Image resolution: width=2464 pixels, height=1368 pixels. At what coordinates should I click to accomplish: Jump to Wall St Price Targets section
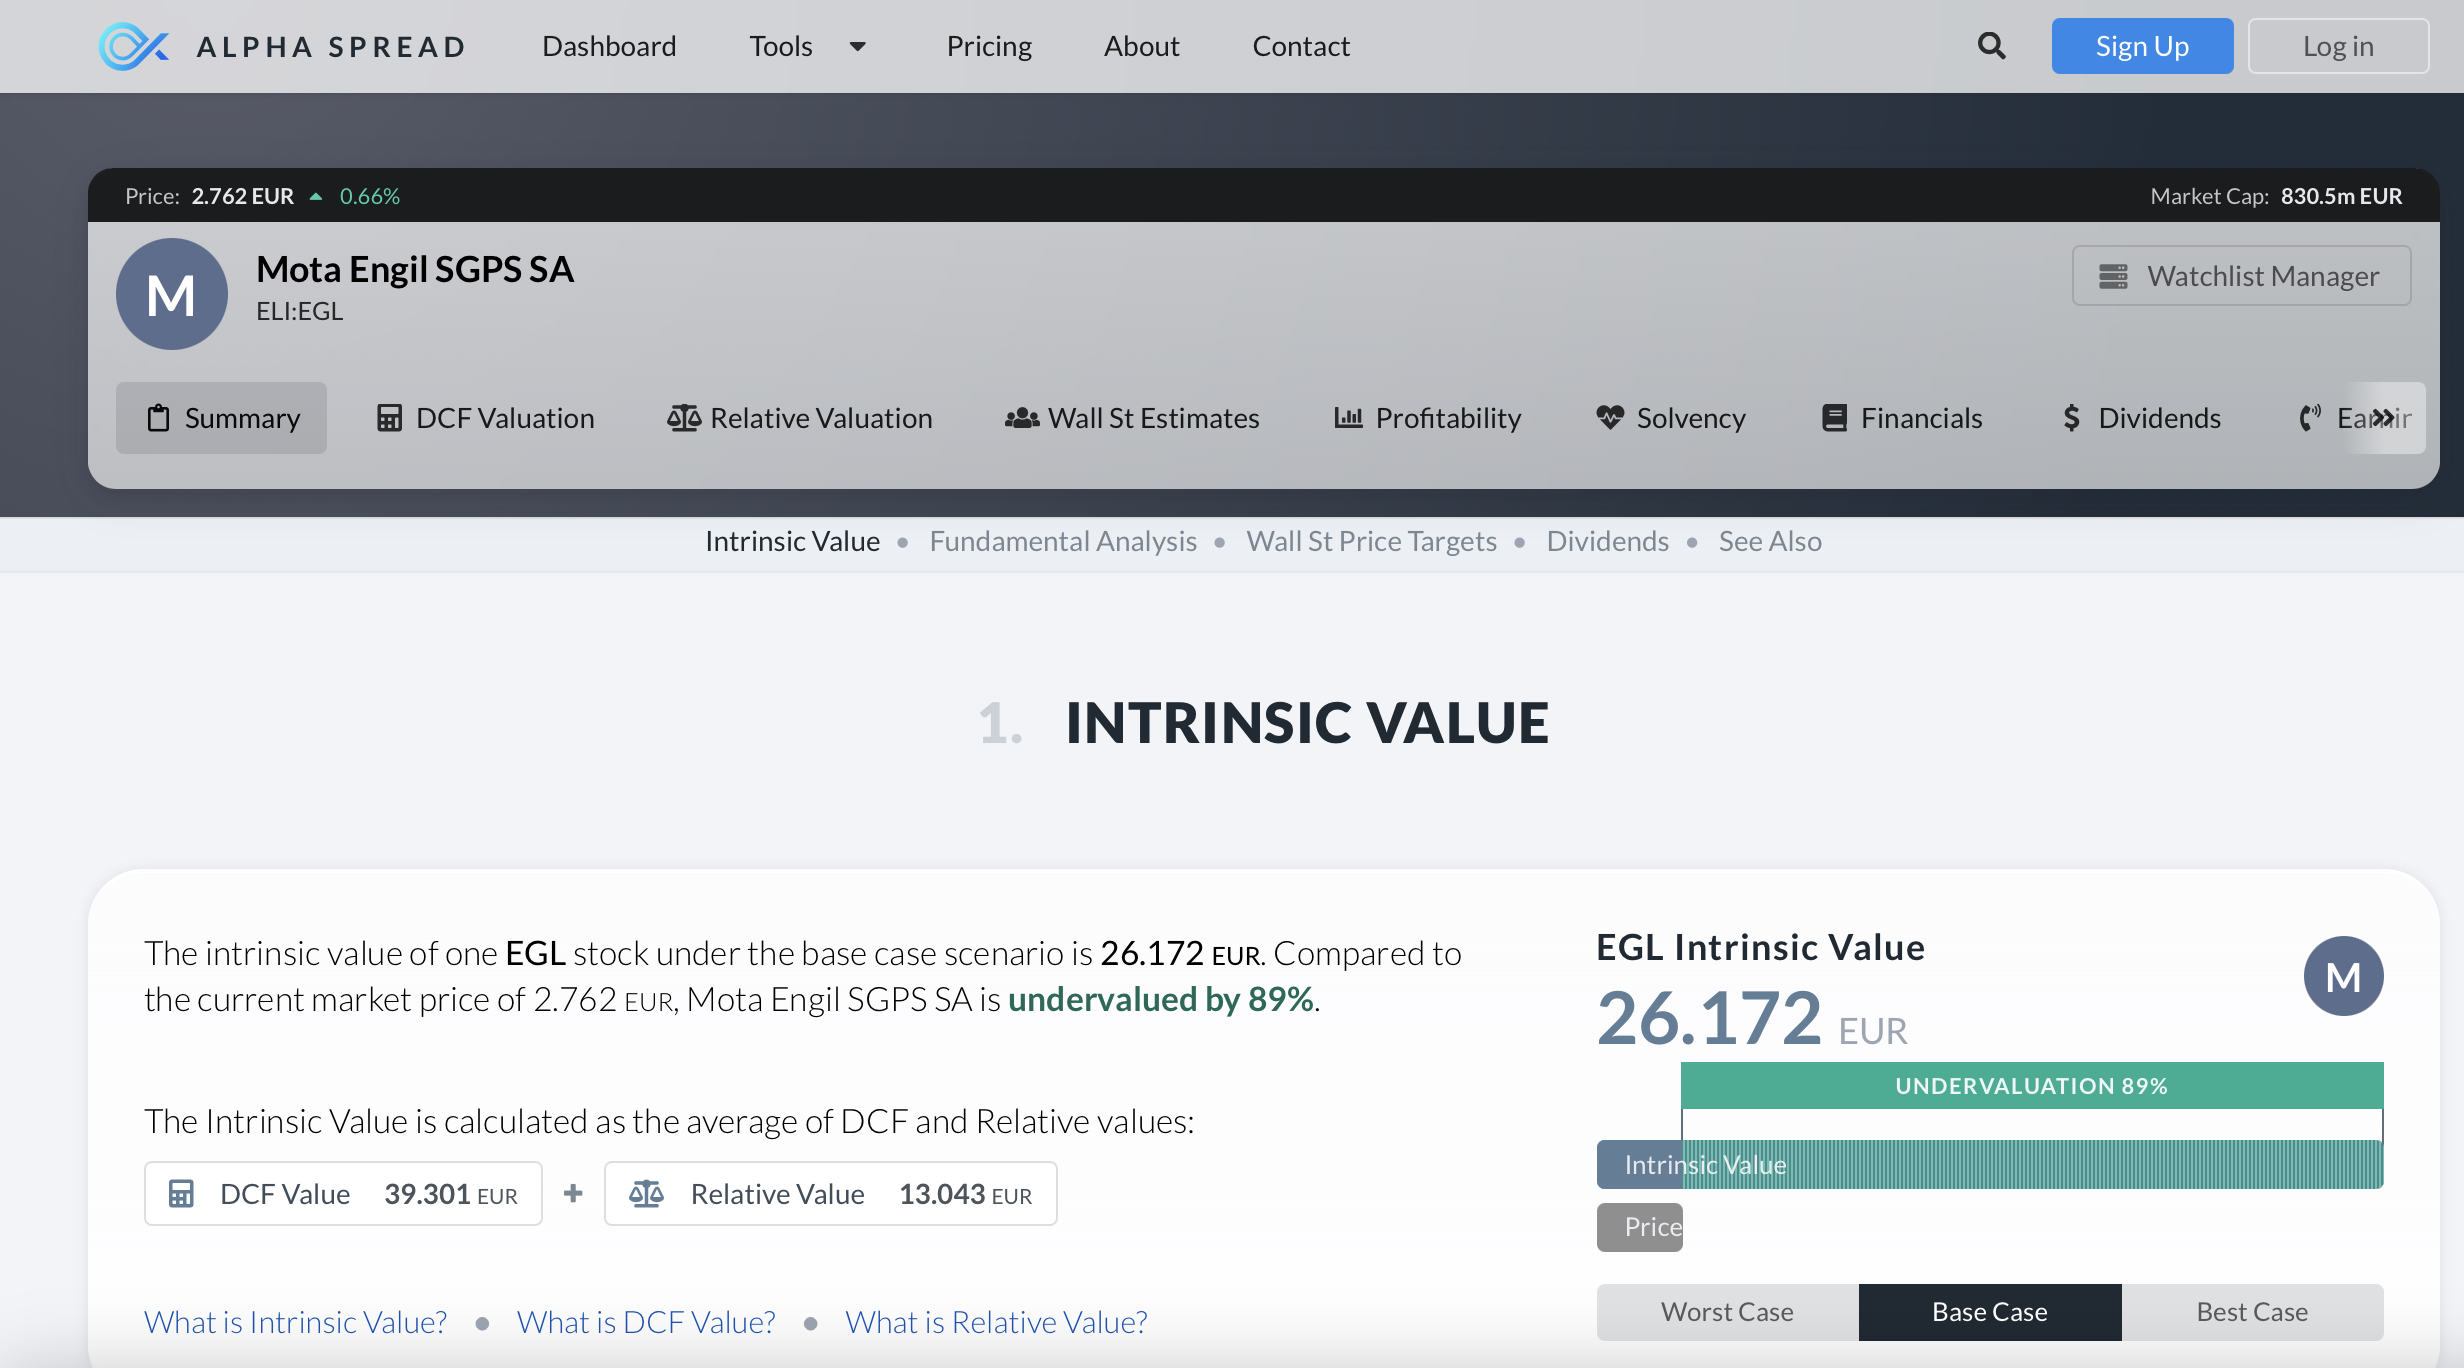1371,541
